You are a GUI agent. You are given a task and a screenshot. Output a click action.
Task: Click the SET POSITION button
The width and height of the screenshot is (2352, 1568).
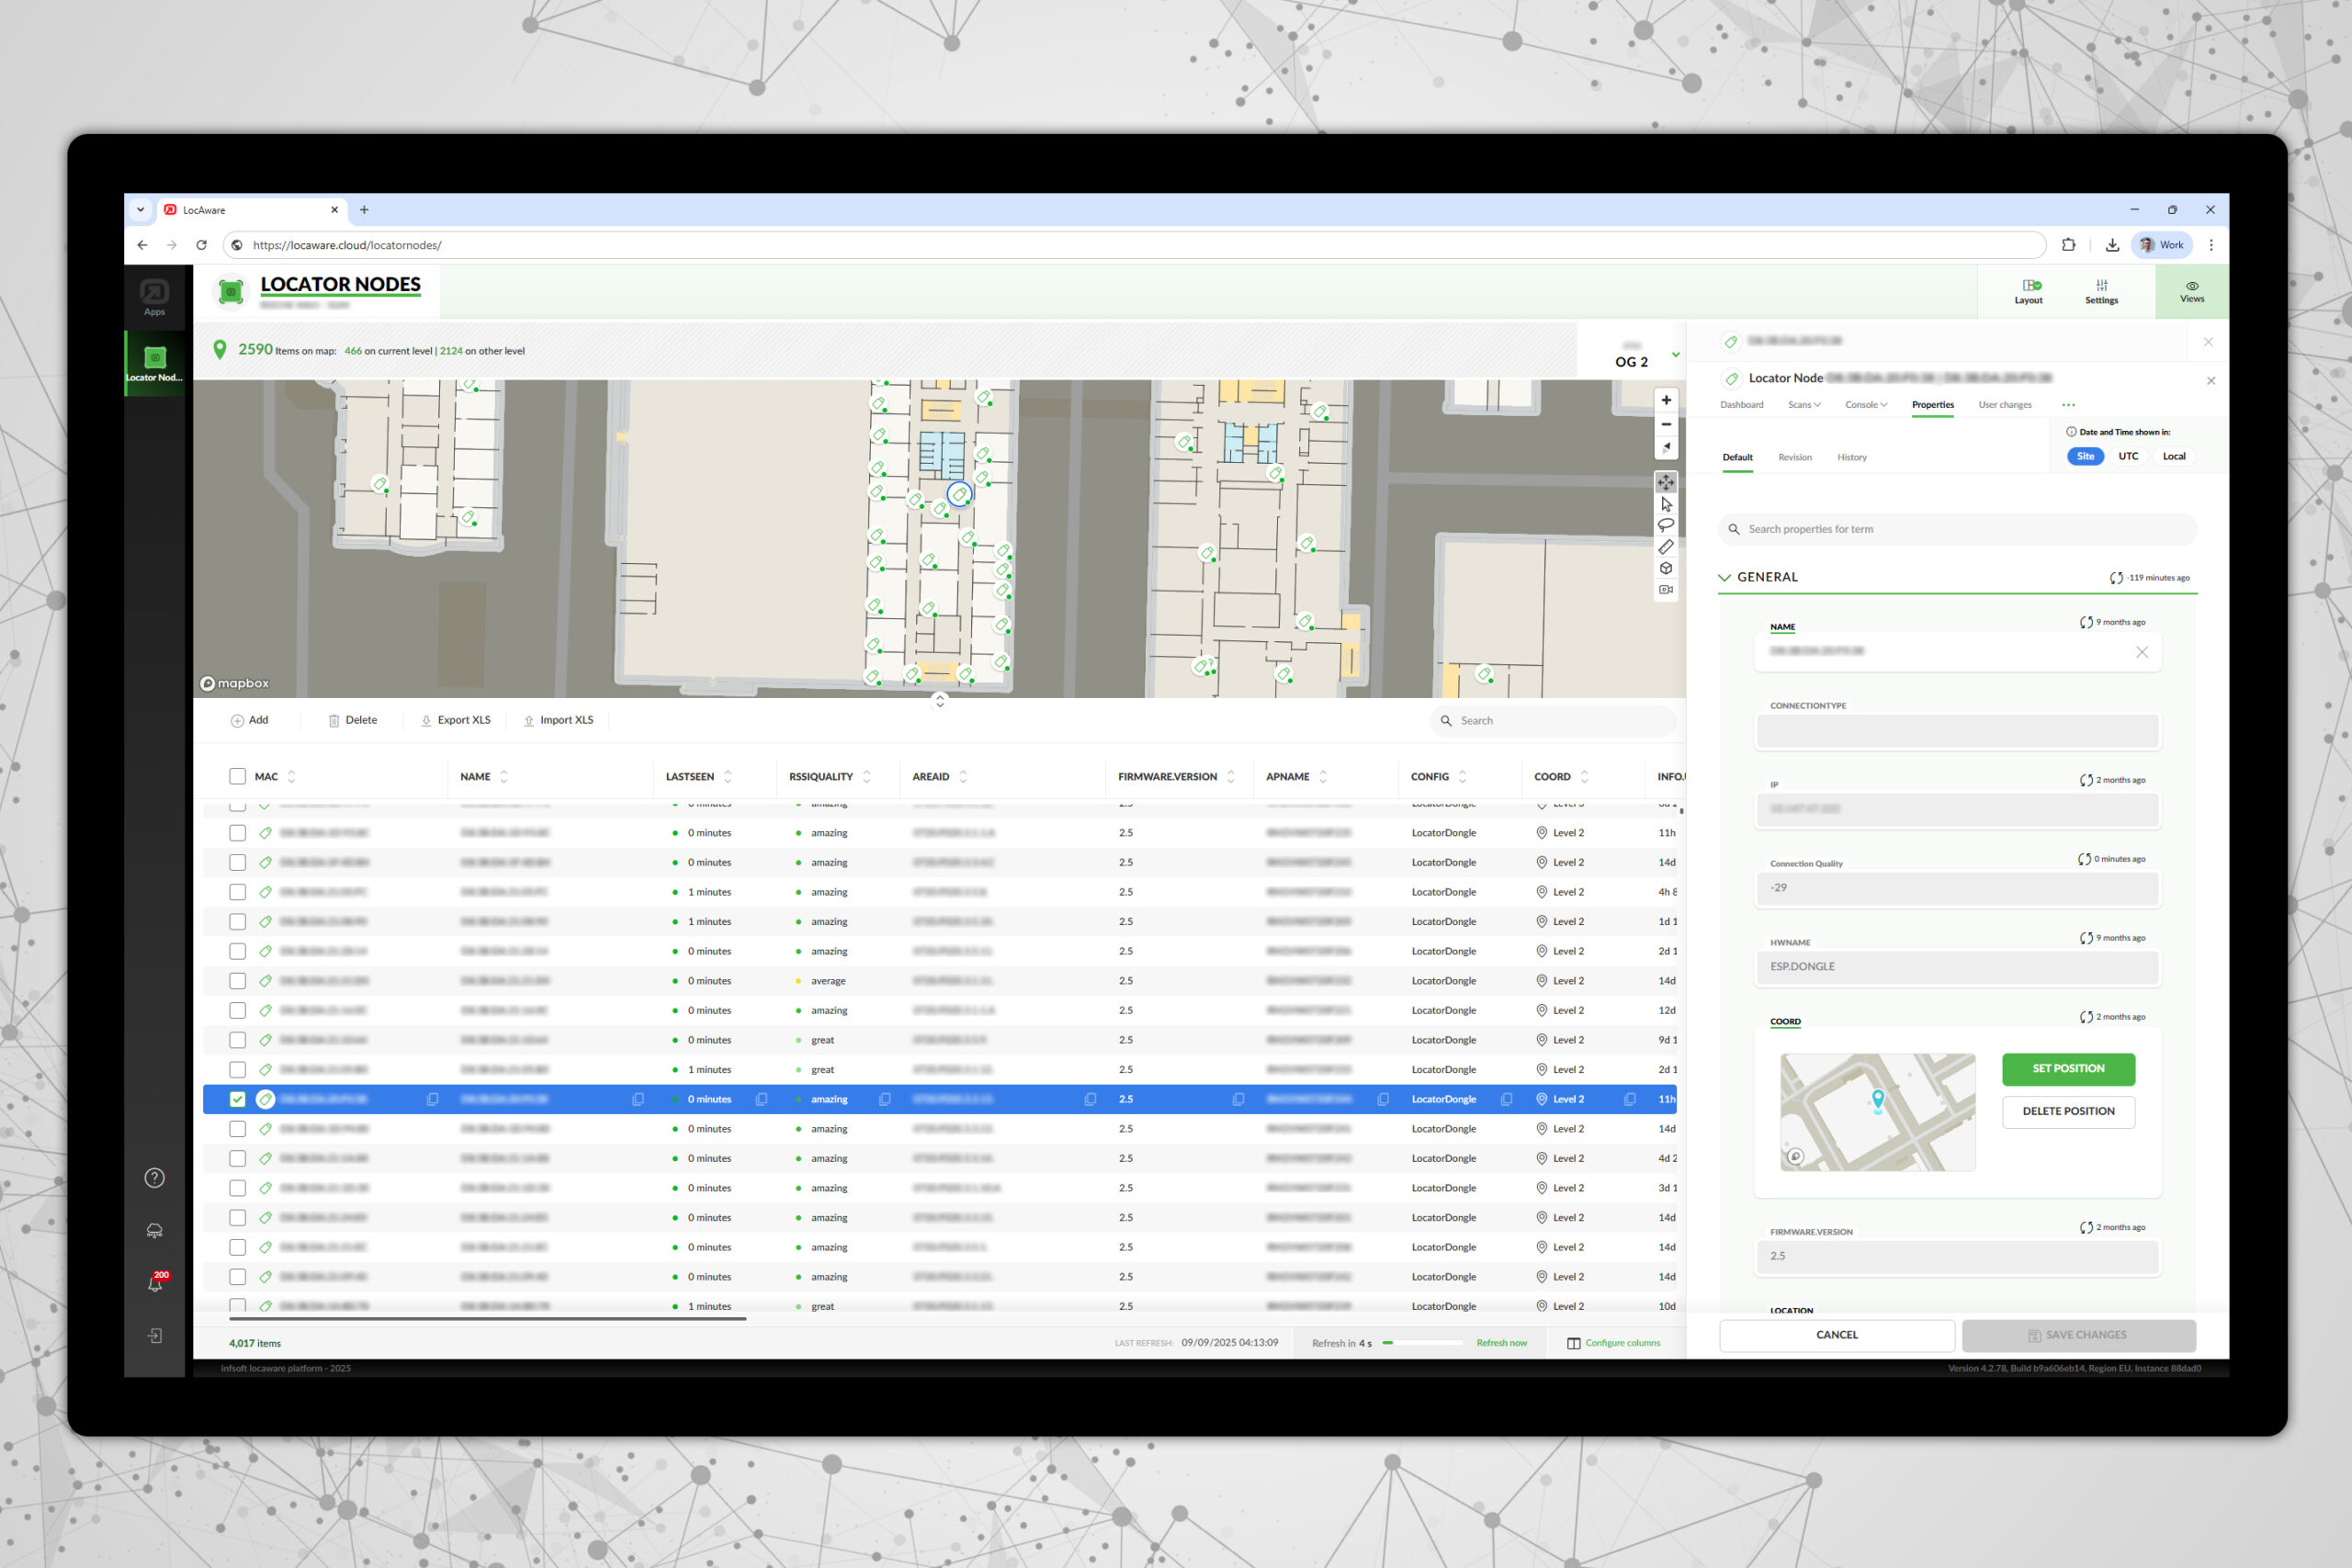(2067, 1068)
